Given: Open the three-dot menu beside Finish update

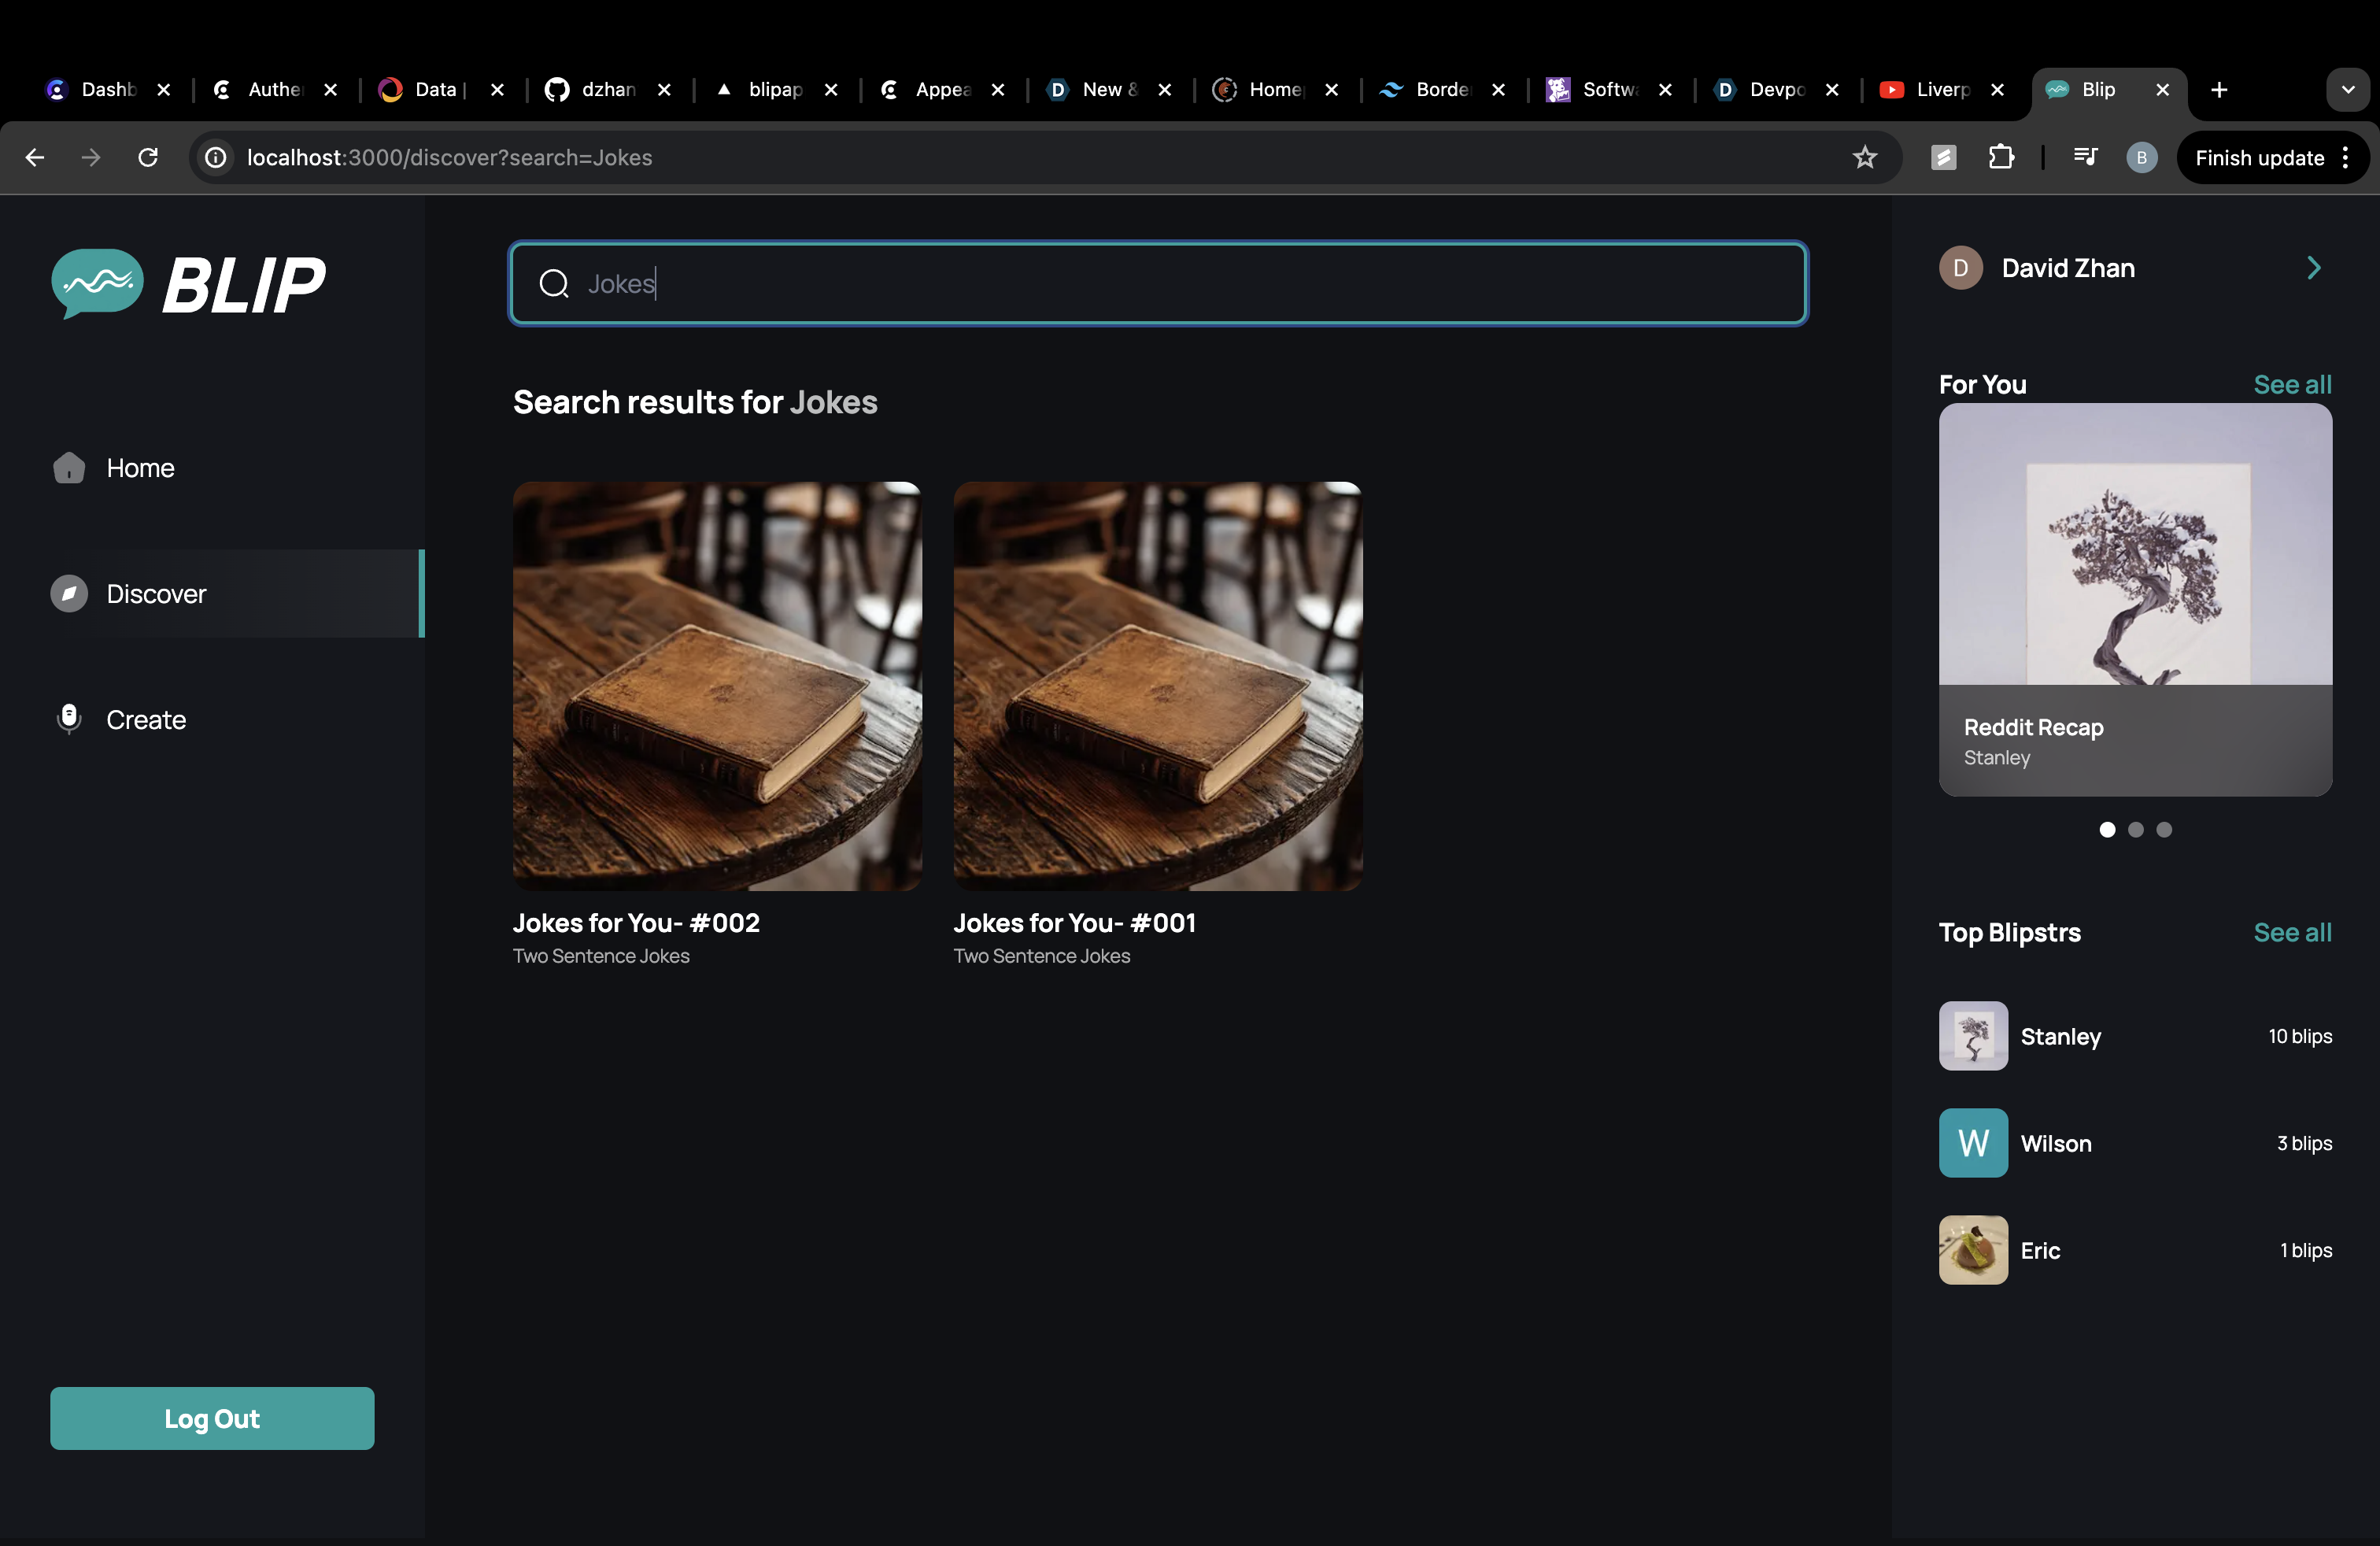Looking at the screenshot, I should pos(2346,157).
